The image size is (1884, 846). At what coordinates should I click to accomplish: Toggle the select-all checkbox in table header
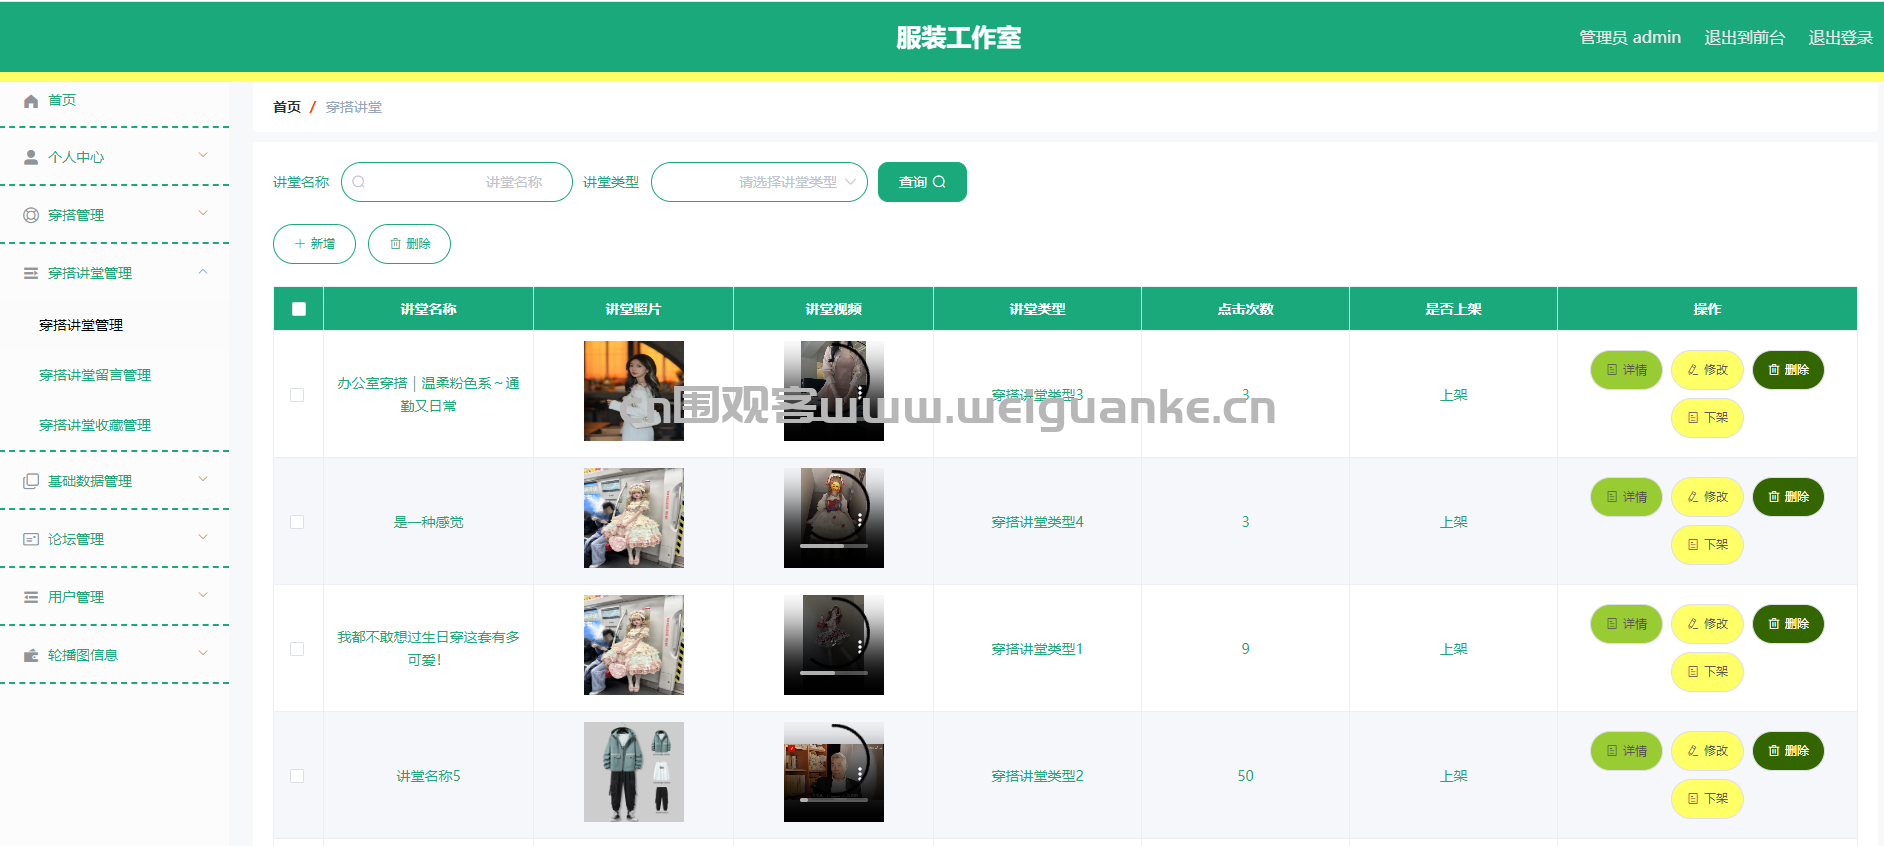tap(299, 309)
